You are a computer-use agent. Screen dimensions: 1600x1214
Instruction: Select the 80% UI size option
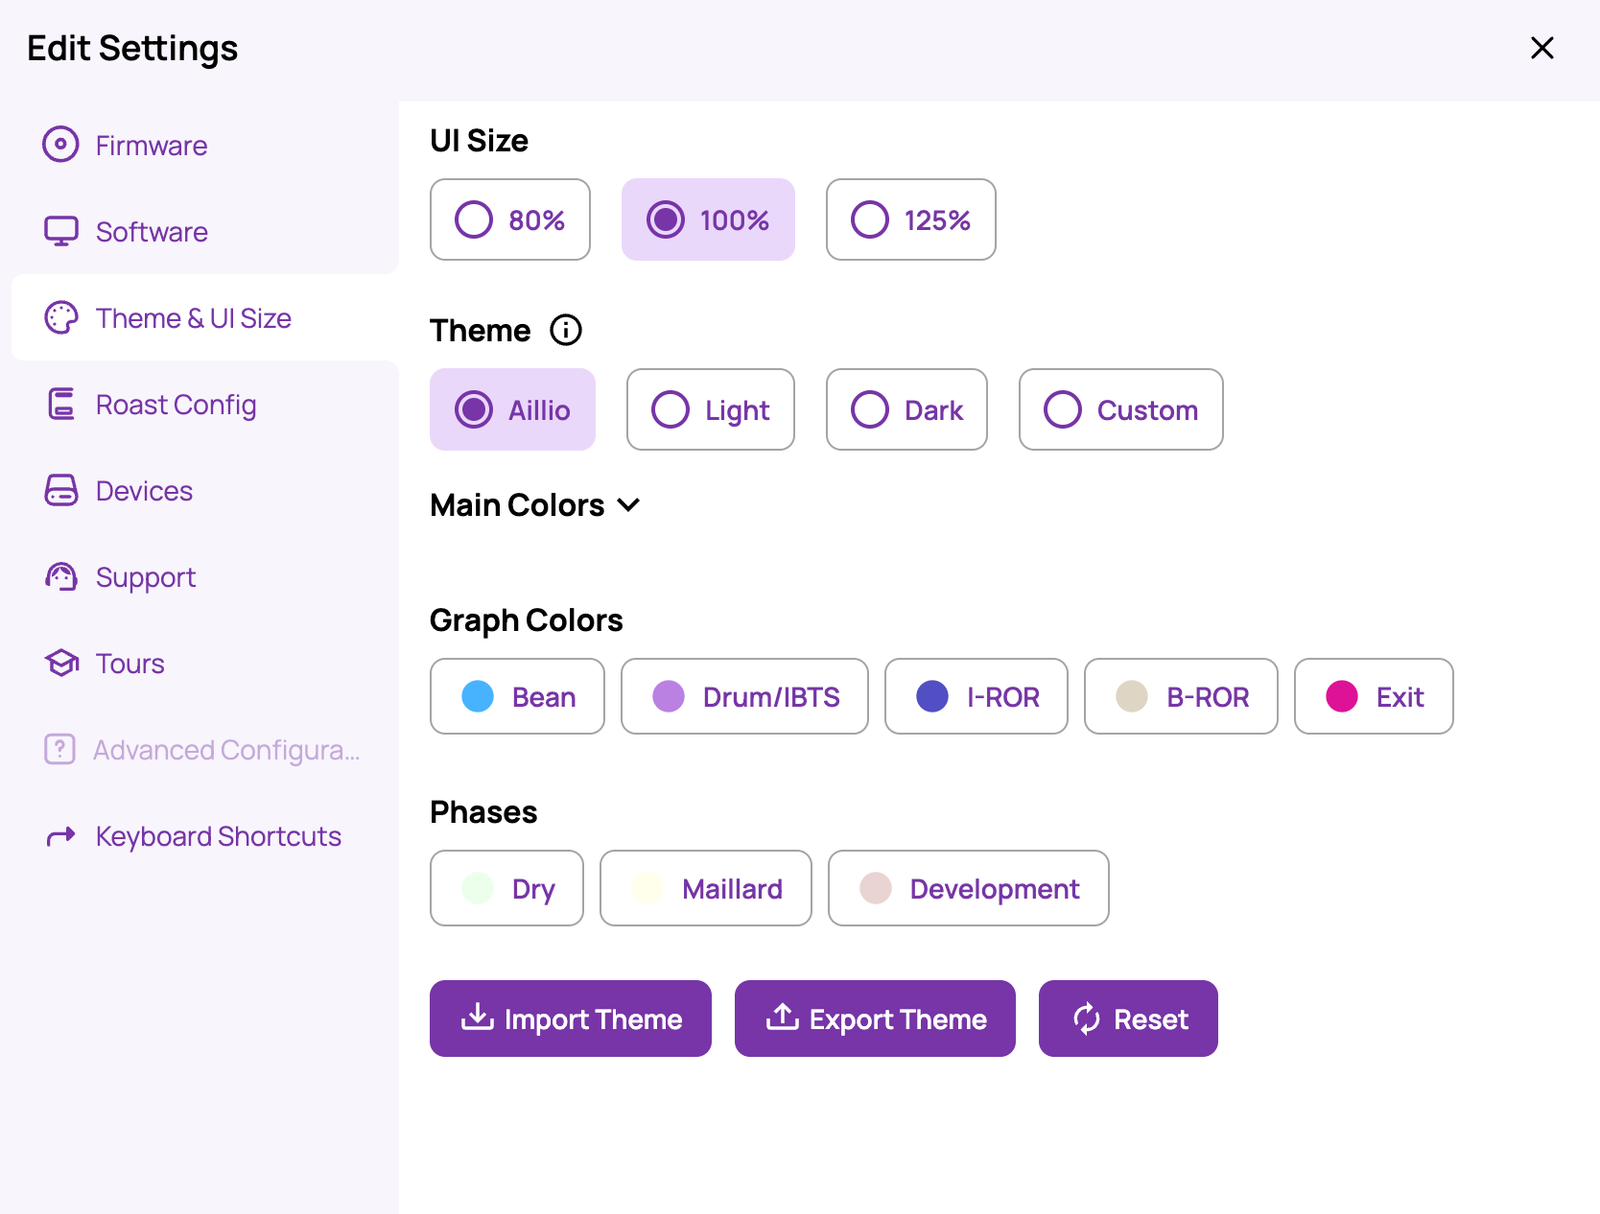click(510, 220)
